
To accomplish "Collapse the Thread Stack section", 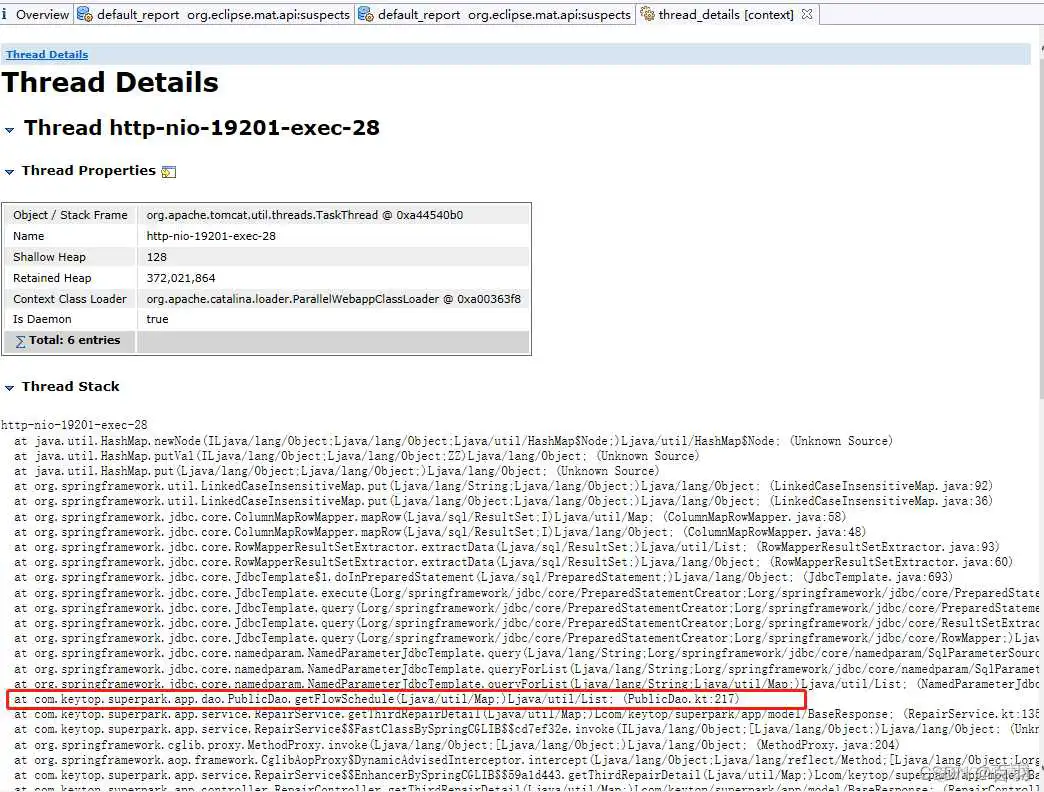I will (x=10, y=388).
